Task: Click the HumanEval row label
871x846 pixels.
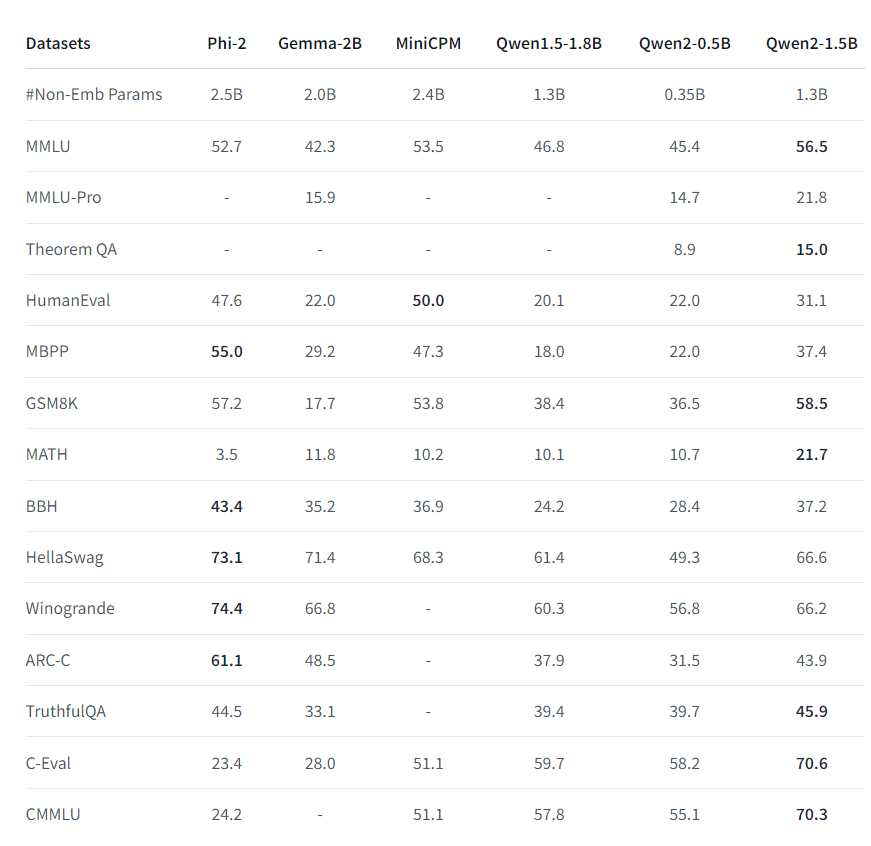Action: tap(68, 300)
